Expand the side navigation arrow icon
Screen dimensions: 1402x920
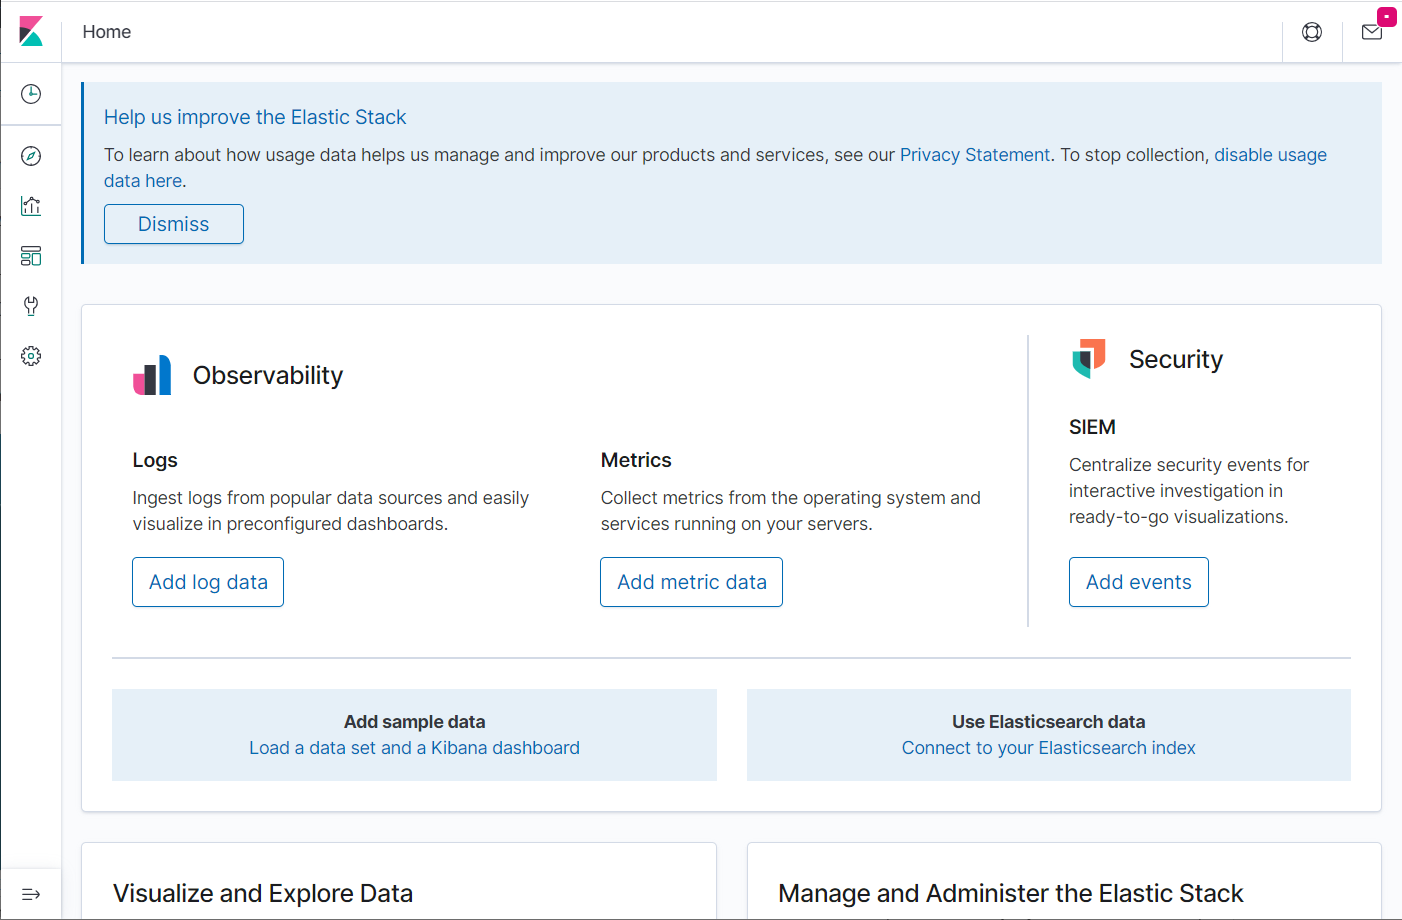pos(31,894)
